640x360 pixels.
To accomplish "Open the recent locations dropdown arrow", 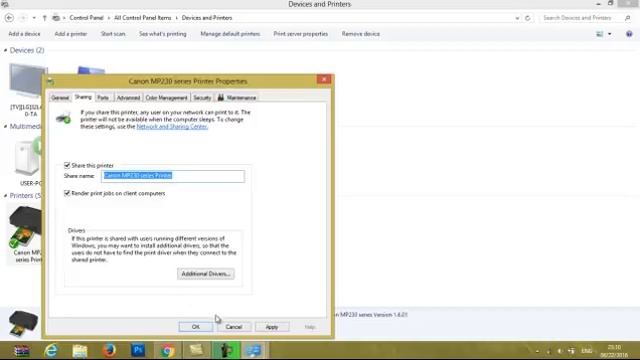I will point(34,18).
